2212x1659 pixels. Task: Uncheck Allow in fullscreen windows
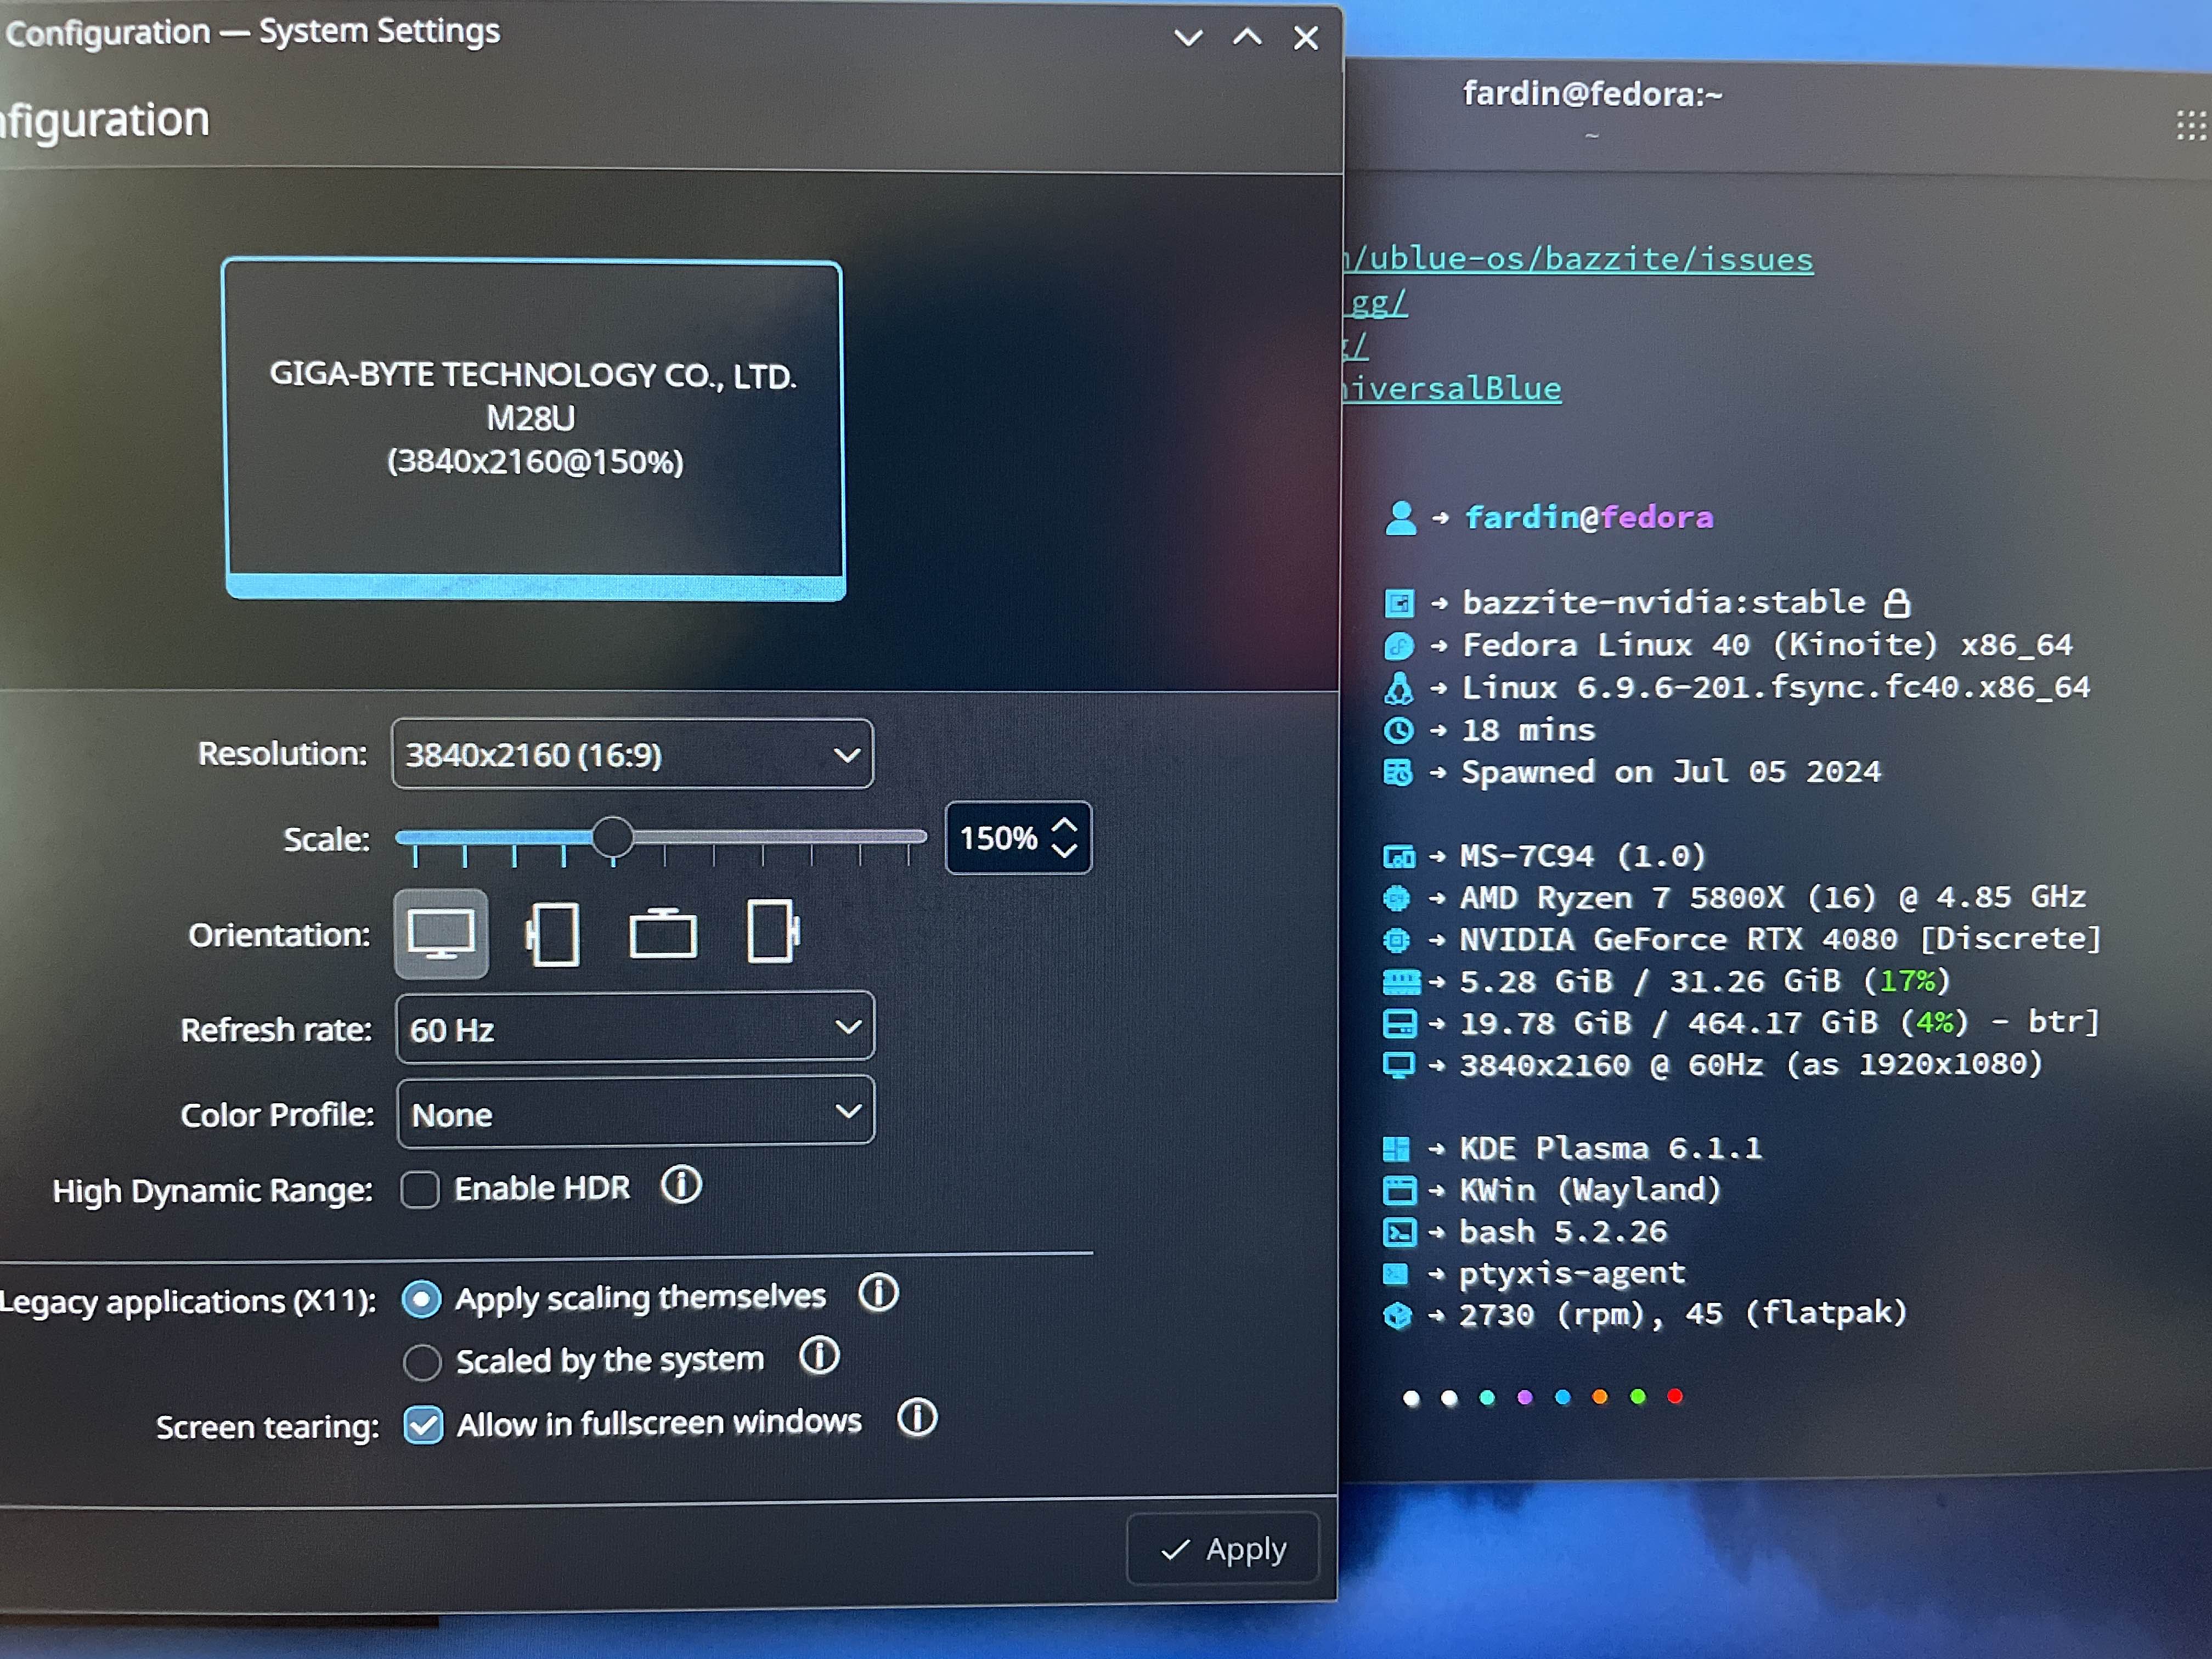pyautogui.click(x=423, y=1425)
